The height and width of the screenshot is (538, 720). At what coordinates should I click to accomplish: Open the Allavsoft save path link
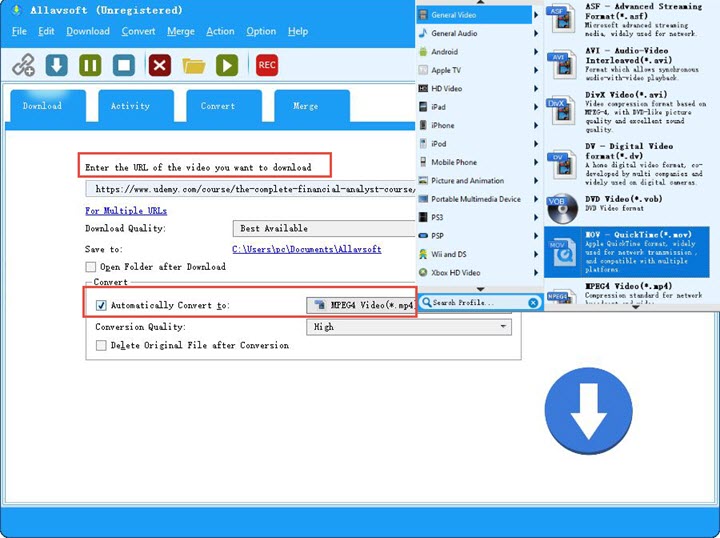point(307,249)
